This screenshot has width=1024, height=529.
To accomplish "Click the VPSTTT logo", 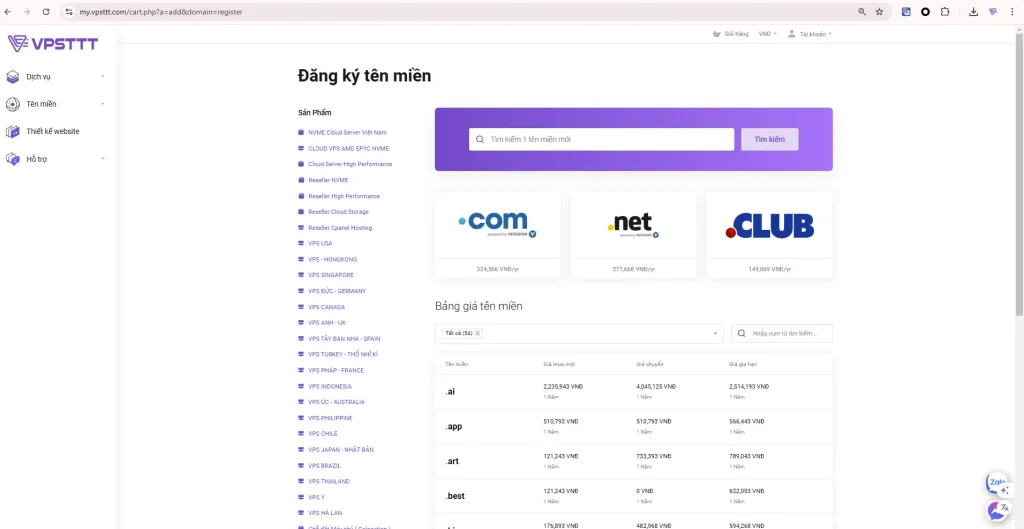I will pyautogui.click(x=53, y=44).
